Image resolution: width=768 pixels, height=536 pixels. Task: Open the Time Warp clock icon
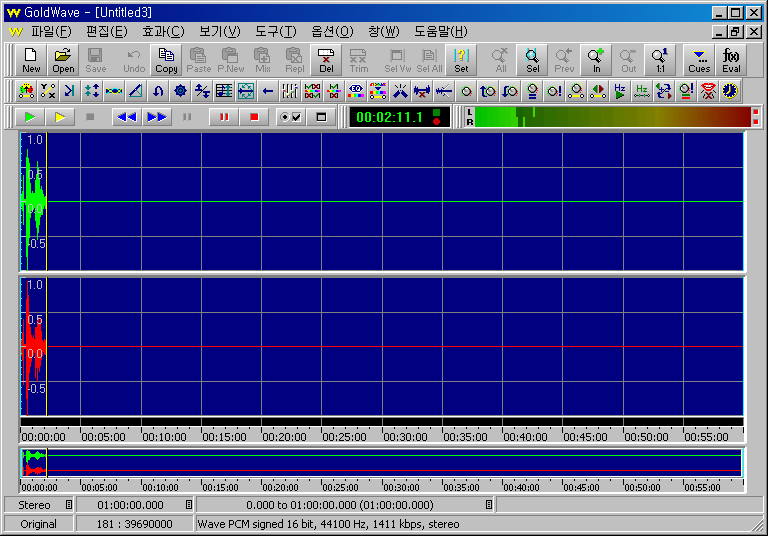point(730,91)
